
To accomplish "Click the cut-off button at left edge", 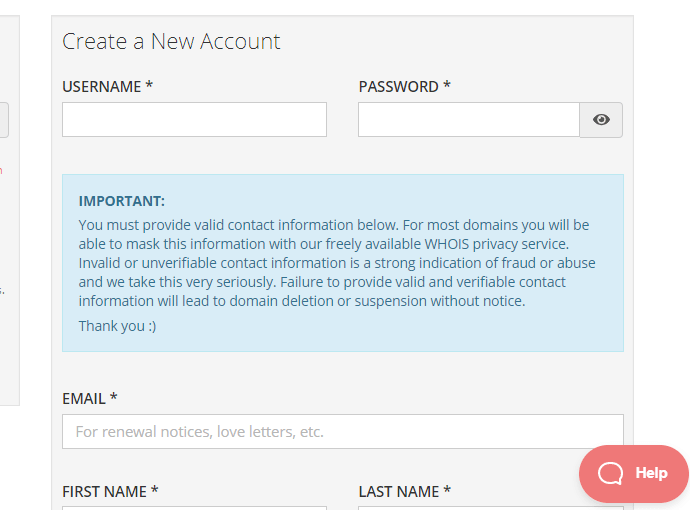I will coord(4,120).
